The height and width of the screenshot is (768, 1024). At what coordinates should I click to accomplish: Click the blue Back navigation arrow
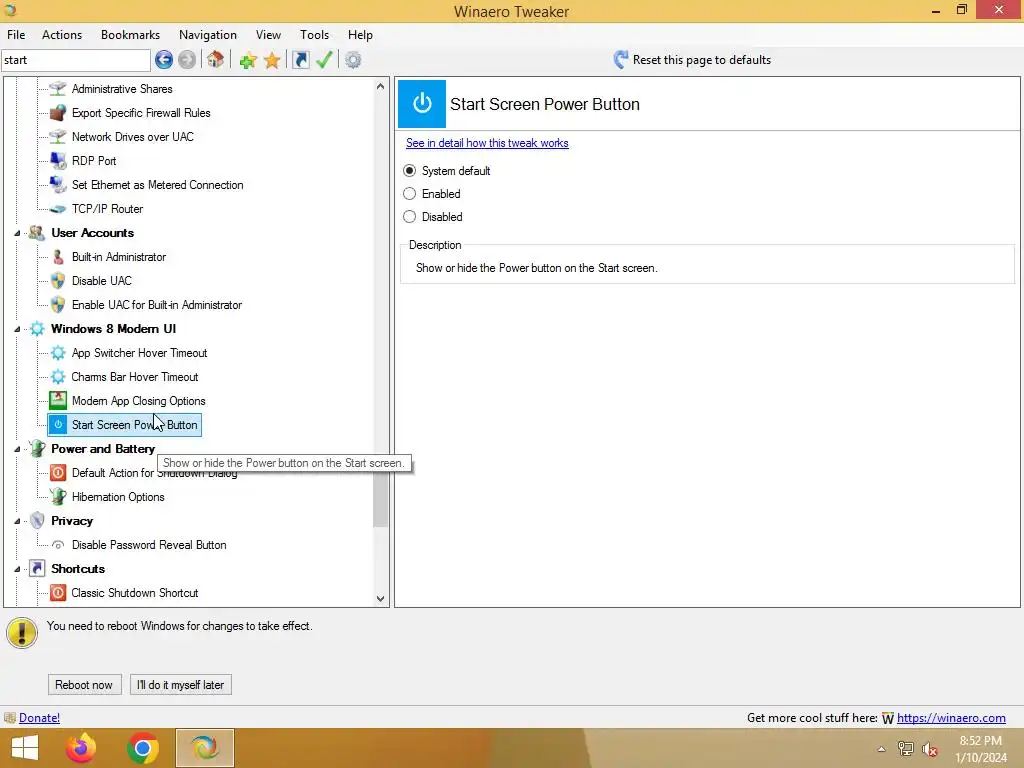point(164,60)
